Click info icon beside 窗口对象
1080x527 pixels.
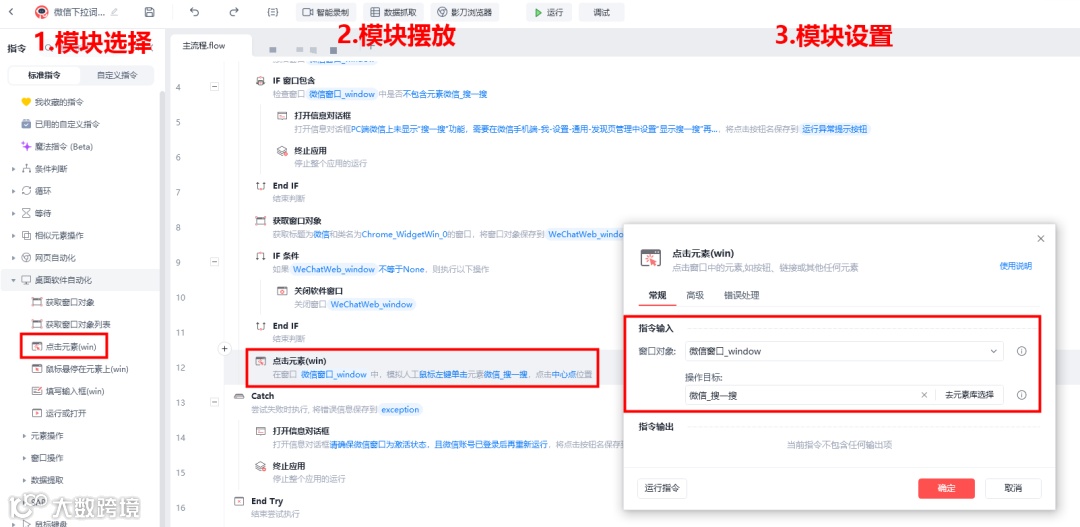pos(1021,351)
